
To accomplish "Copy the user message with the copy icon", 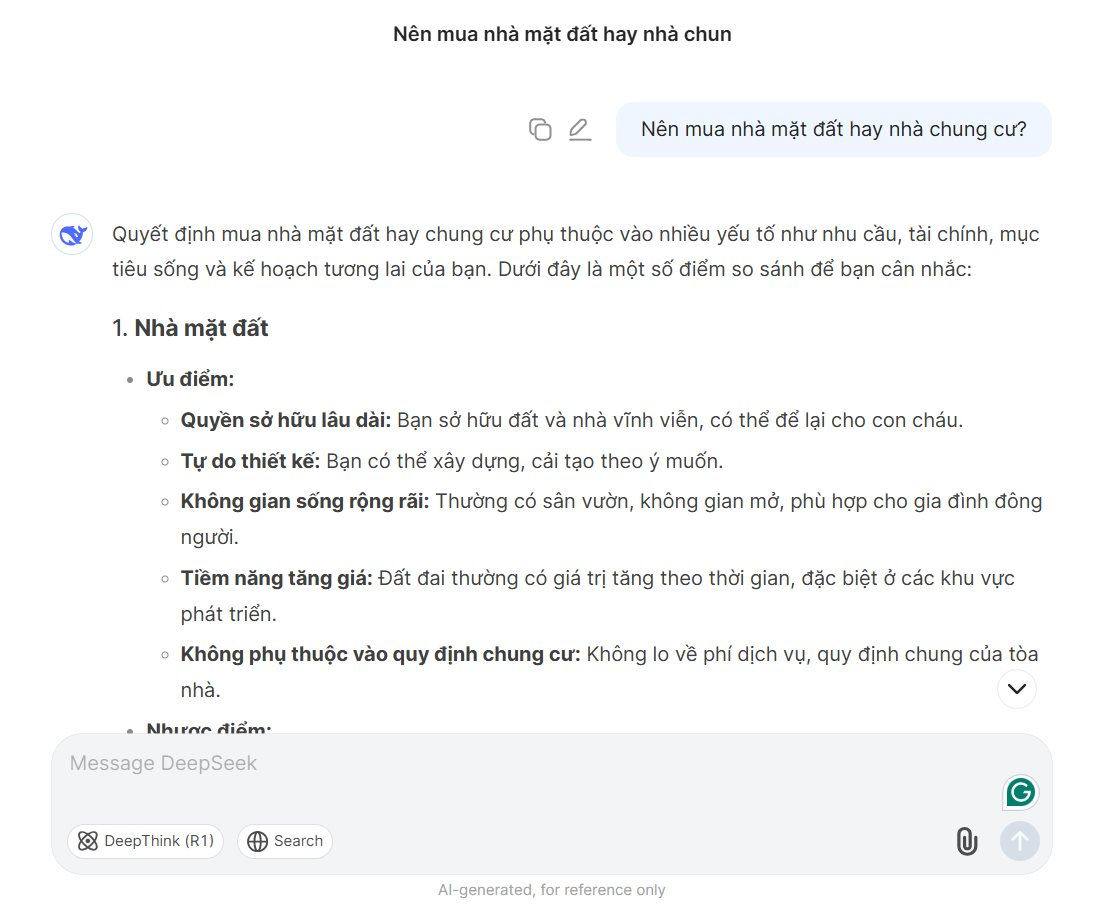I will (x=540, y=129).
